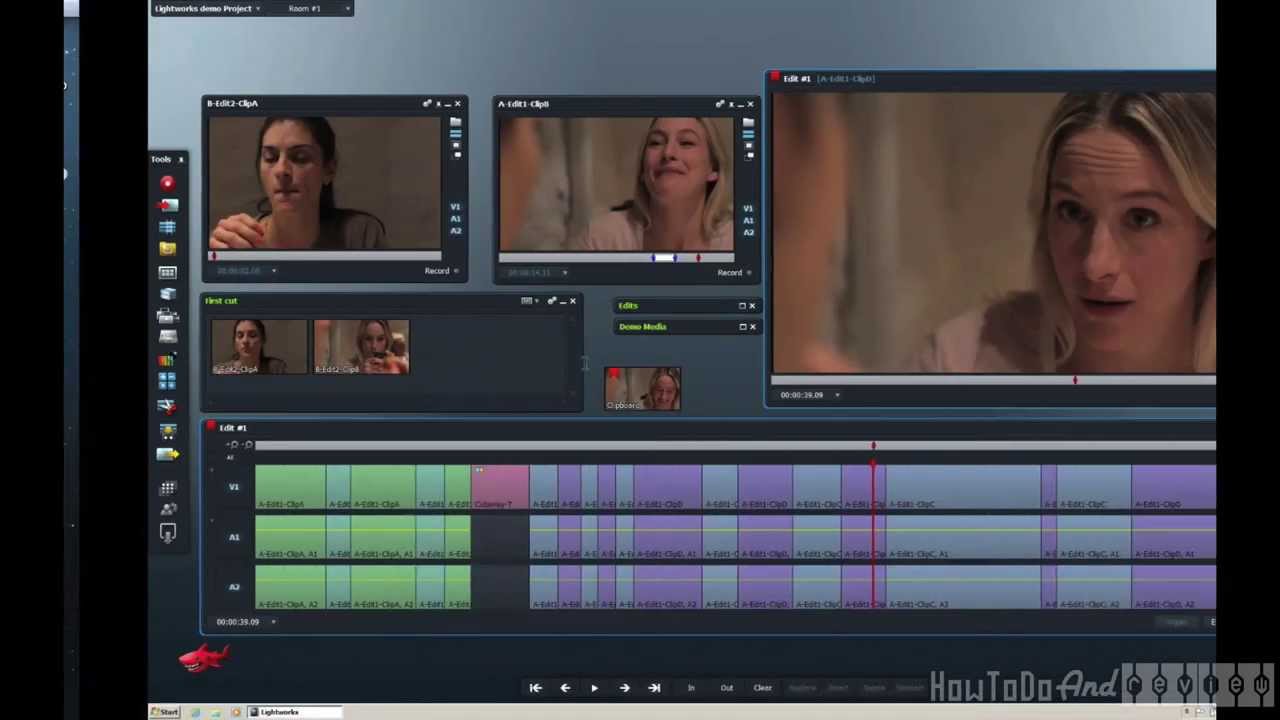Click link icon in B-Edit2-ClipA title bar
This screenshot has width=1280, height=720.
coord(427,103)
